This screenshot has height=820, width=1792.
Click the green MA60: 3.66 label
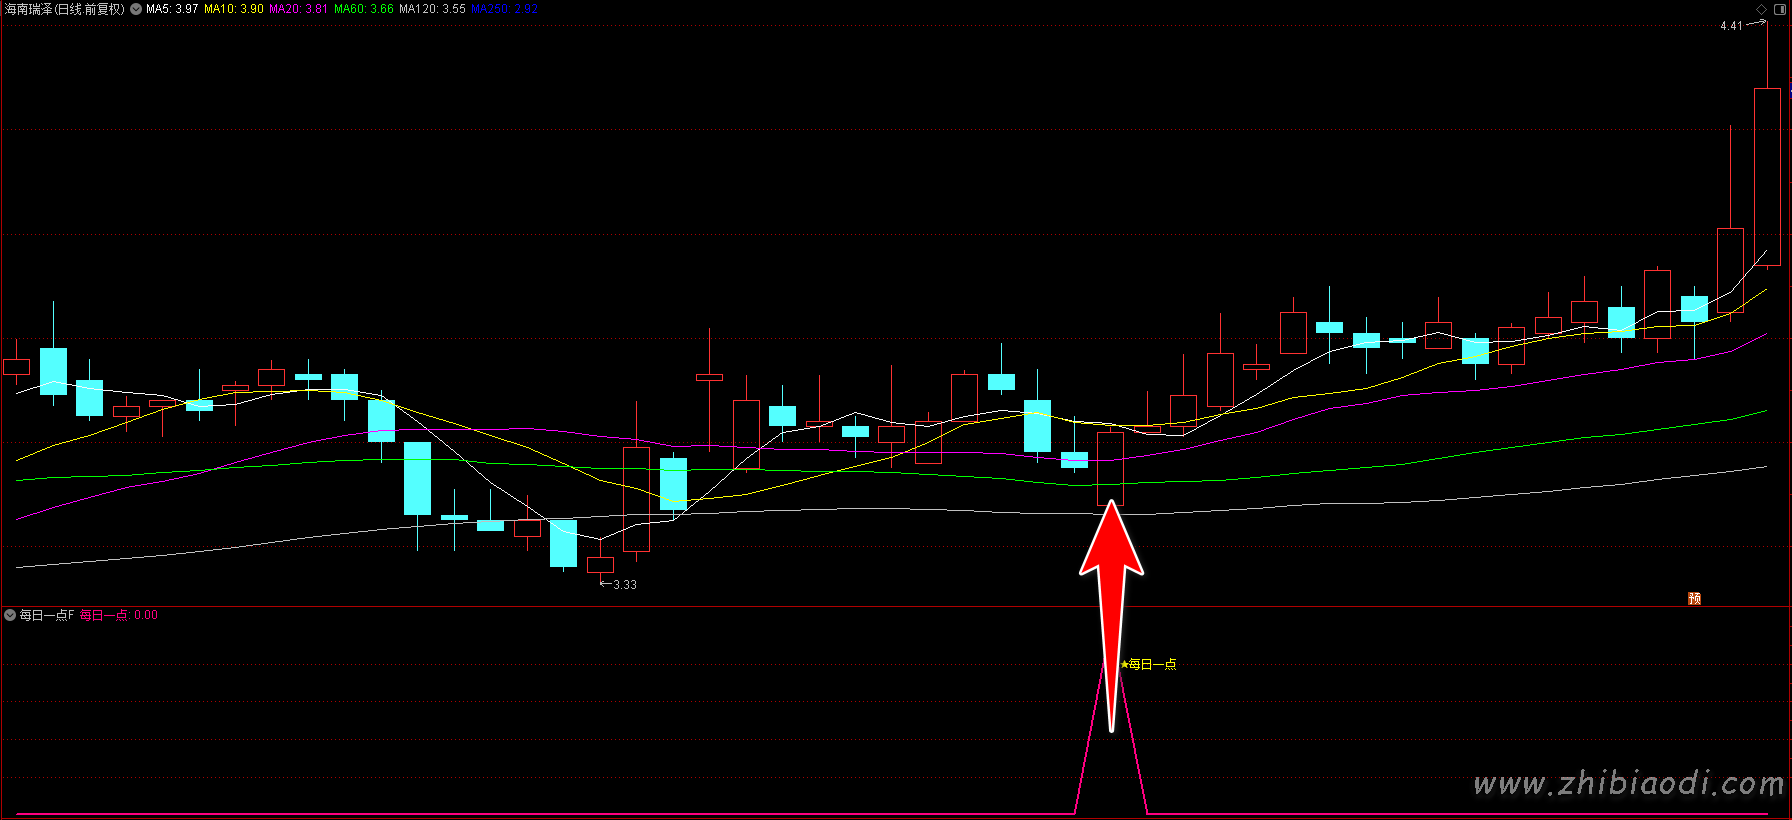pos(364,9)
